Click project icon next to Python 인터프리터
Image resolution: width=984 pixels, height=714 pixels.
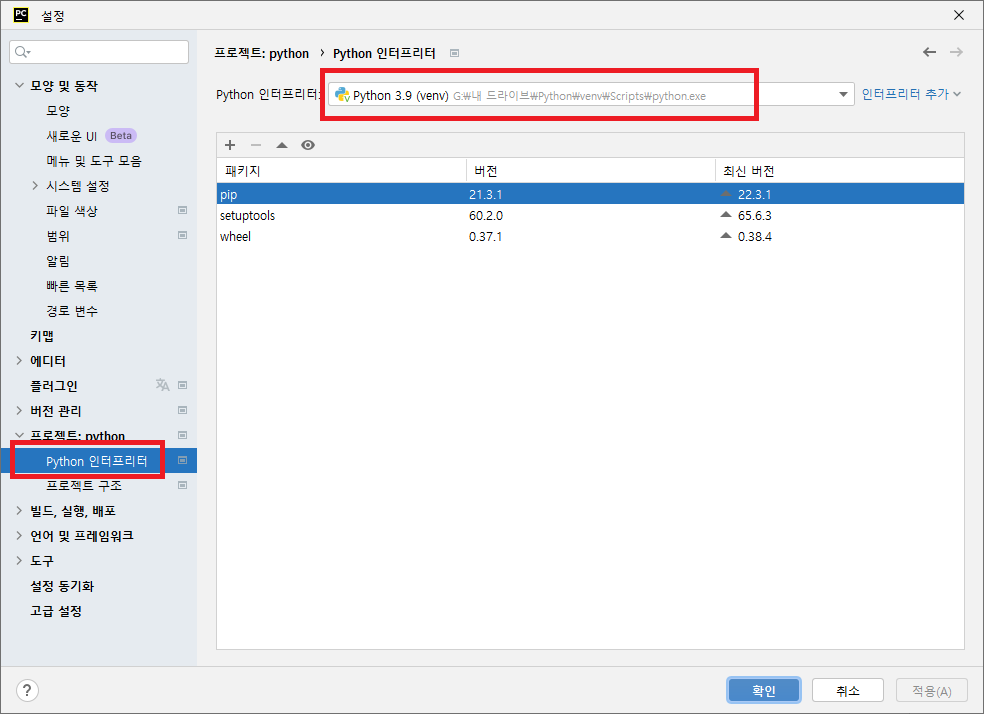tap(183, 460)
